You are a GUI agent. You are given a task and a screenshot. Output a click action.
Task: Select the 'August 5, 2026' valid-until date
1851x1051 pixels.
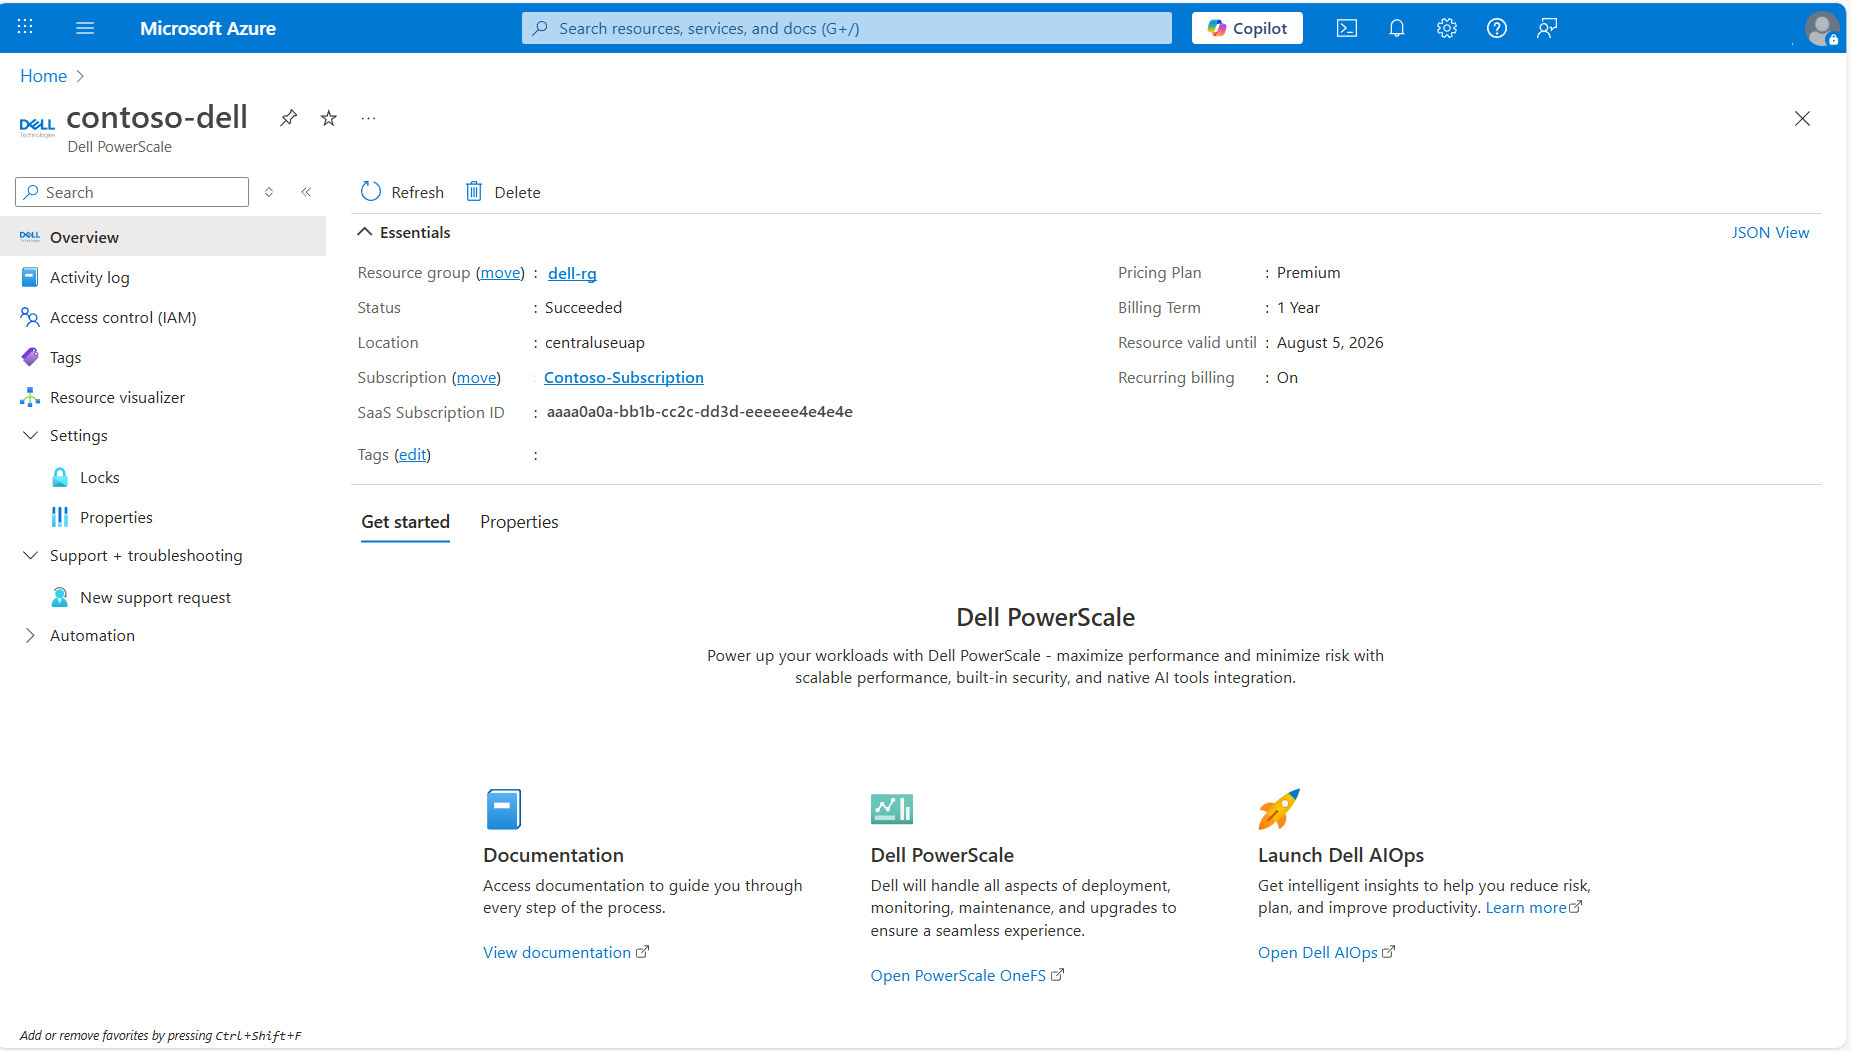click(x=1330, y=343)
